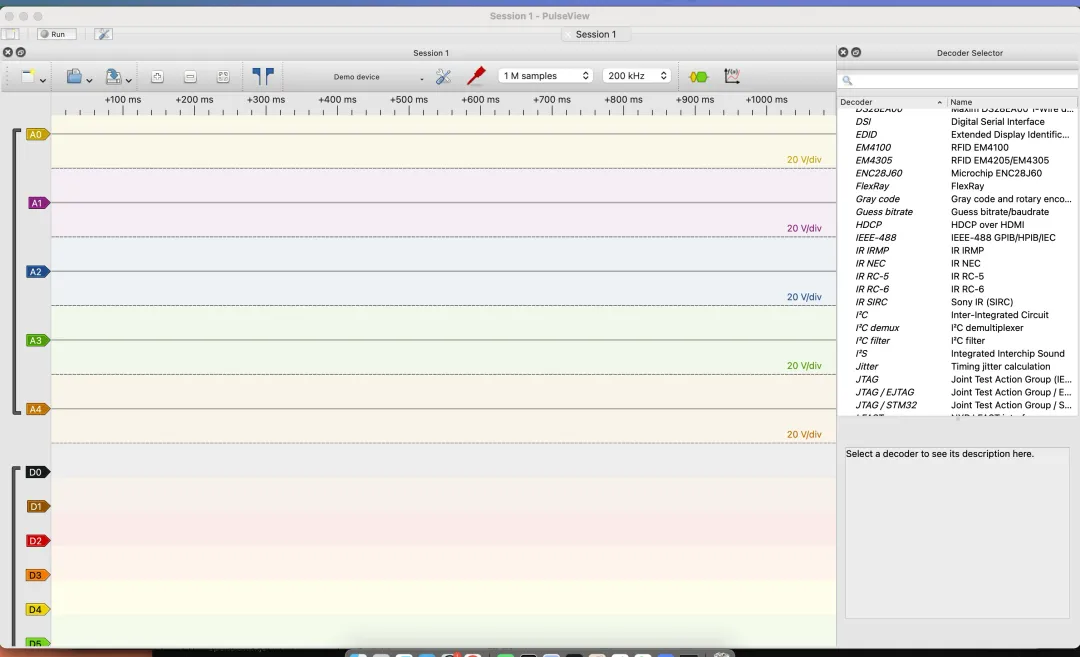Zoom in on the trace view

[157, 76]
